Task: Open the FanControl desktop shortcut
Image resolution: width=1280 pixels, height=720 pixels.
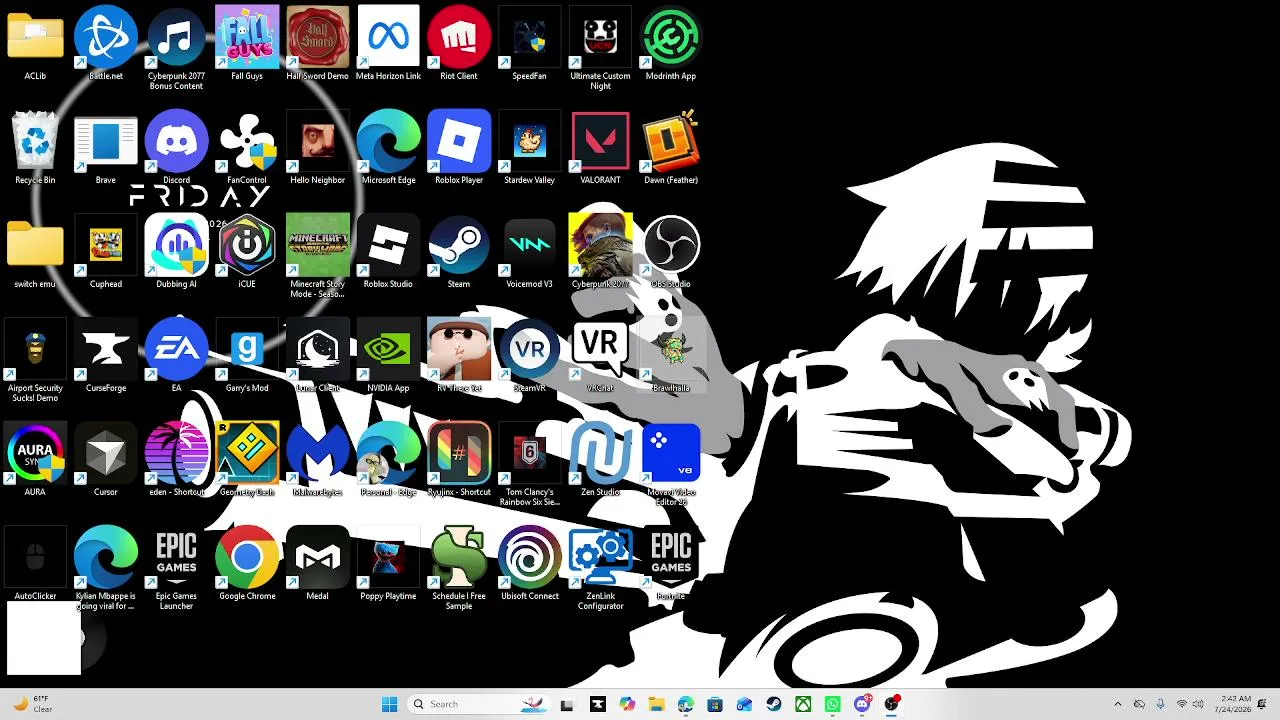Action: pyautogui.click(x=247, y=148)
